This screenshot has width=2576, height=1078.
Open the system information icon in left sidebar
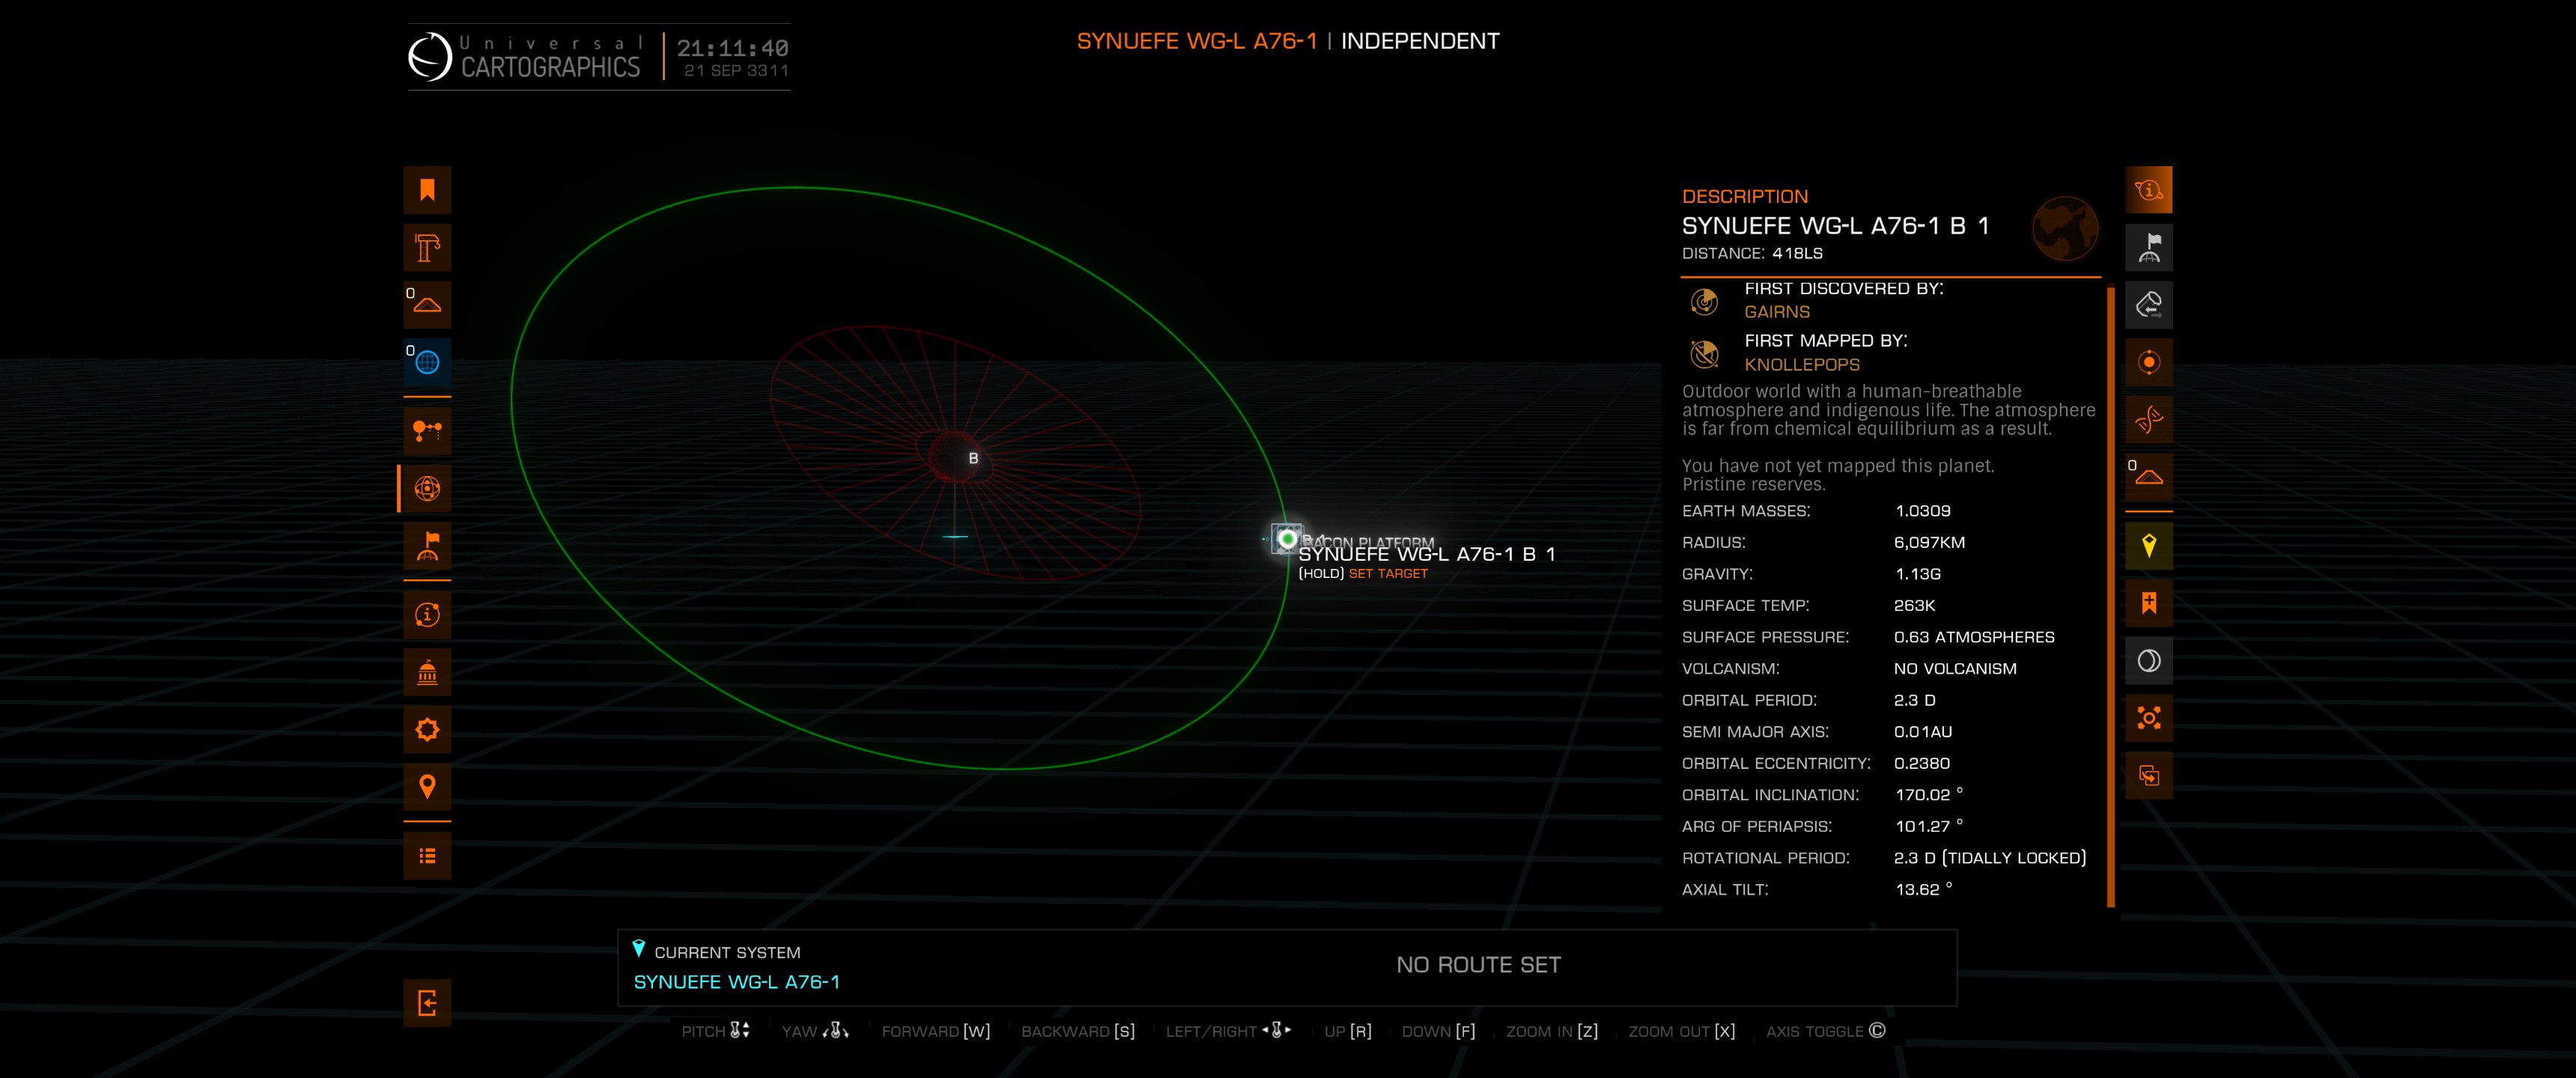(x=427, y=615)
